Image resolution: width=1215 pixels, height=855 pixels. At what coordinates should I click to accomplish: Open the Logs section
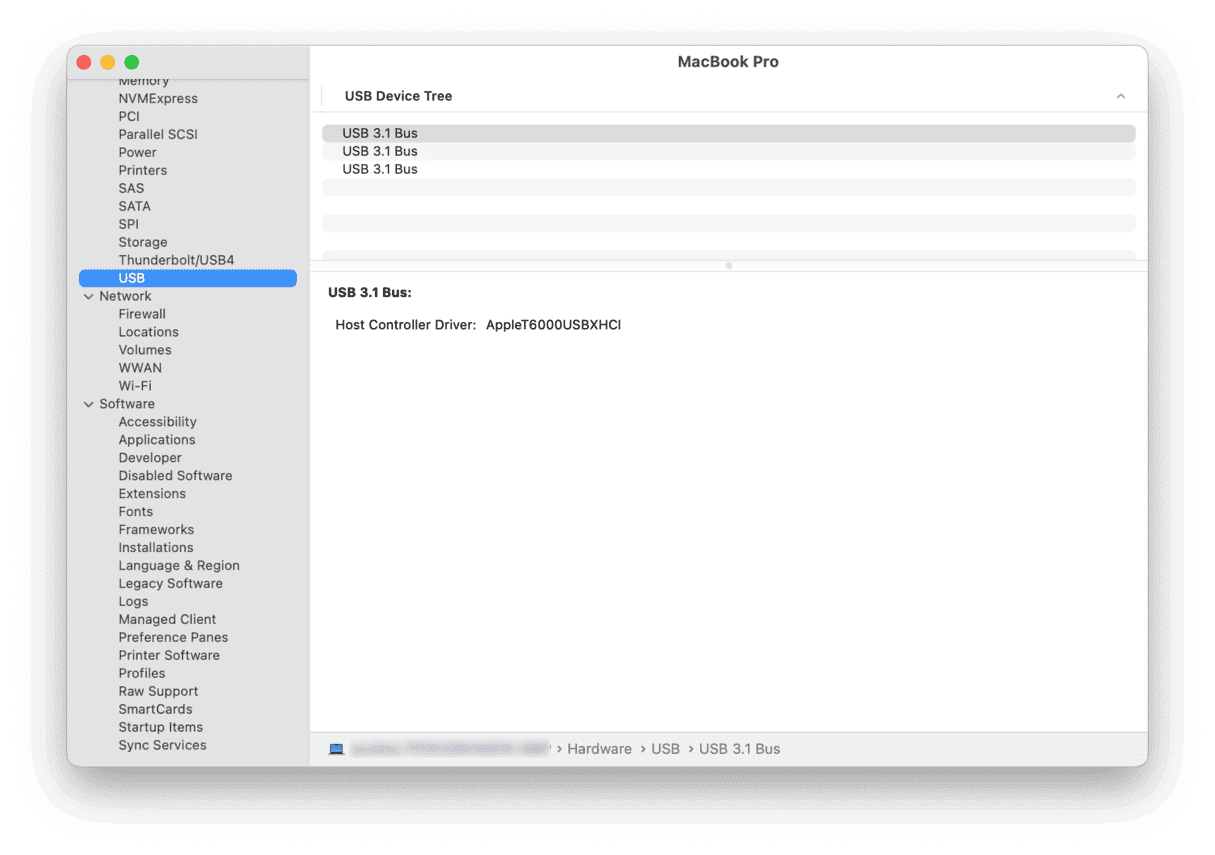(x=133, y=601)
